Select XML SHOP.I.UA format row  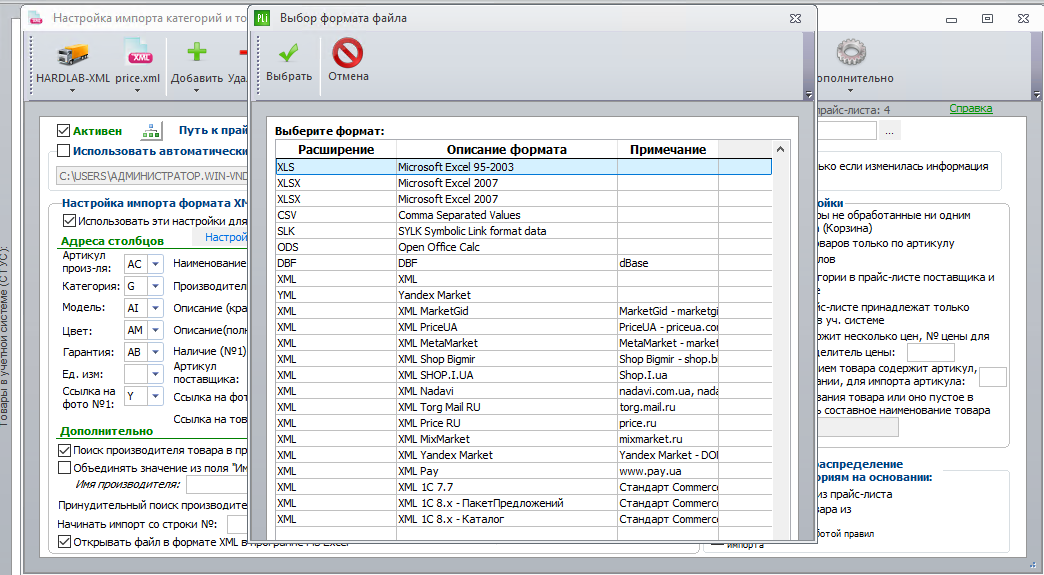(x=523, y=375)
